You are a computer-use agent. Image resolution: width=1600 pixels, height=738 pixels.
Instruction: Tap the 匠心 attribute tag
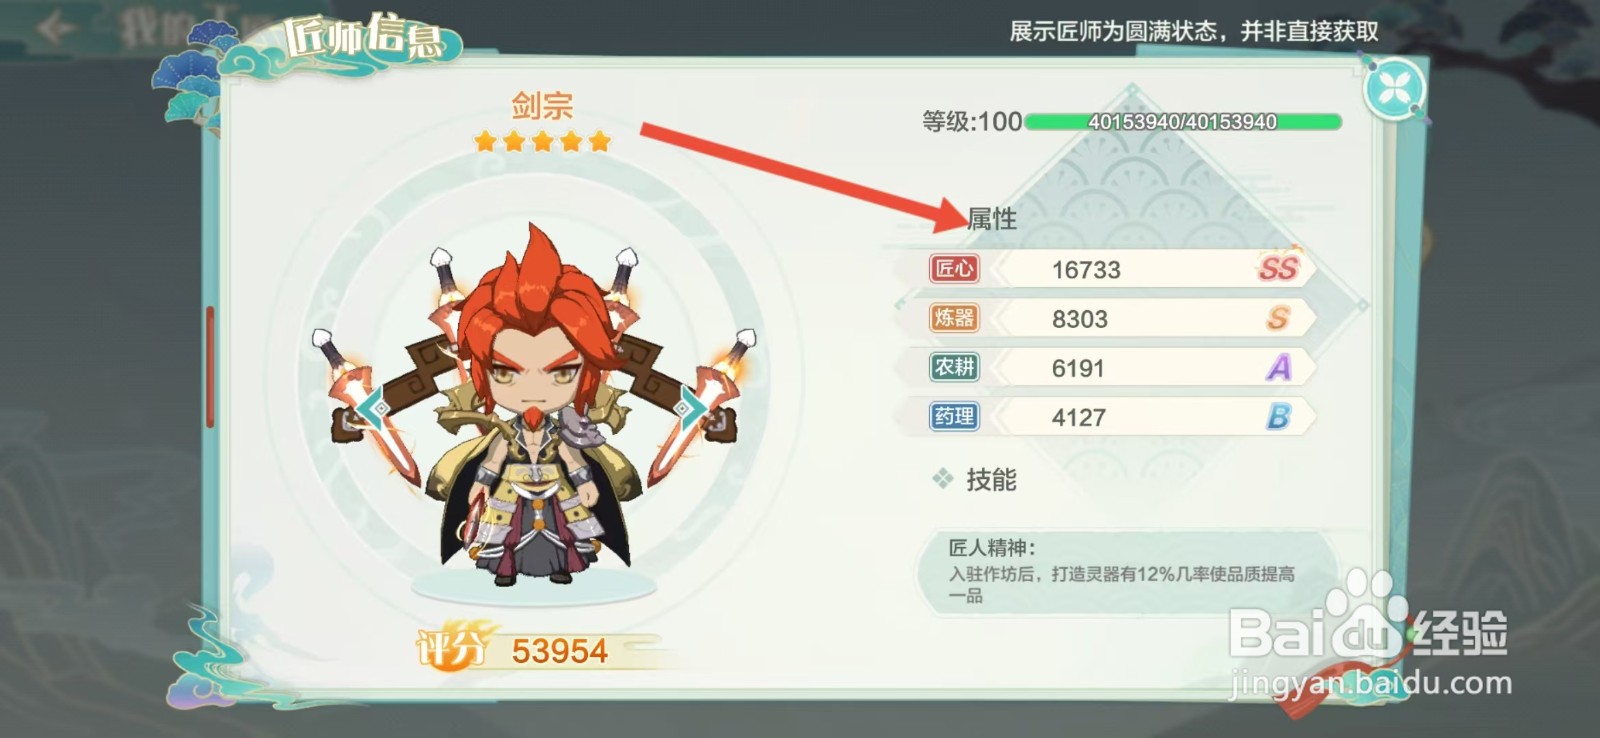pyautogui.click(x=954, y=269)
